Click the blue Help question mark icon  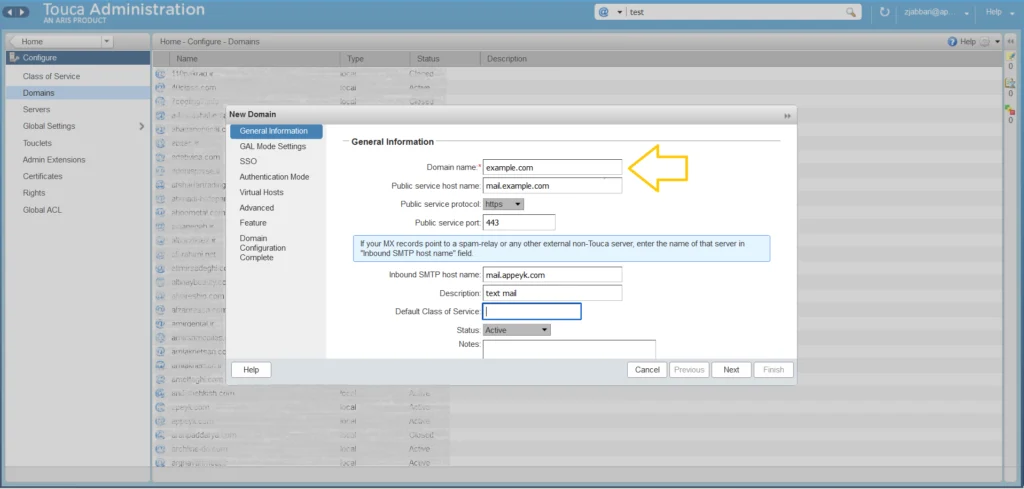click(x=952, y=41)
